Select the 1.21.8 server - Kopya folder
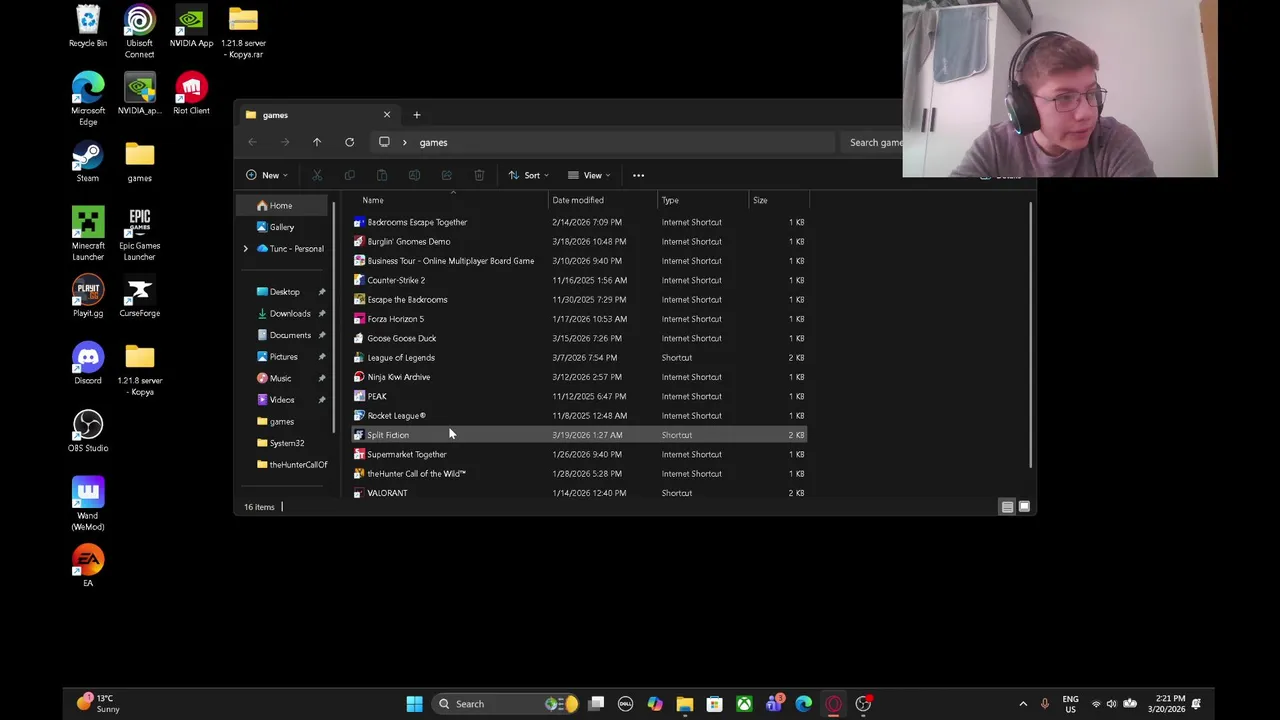1280x720 pixels. point(140,369)
